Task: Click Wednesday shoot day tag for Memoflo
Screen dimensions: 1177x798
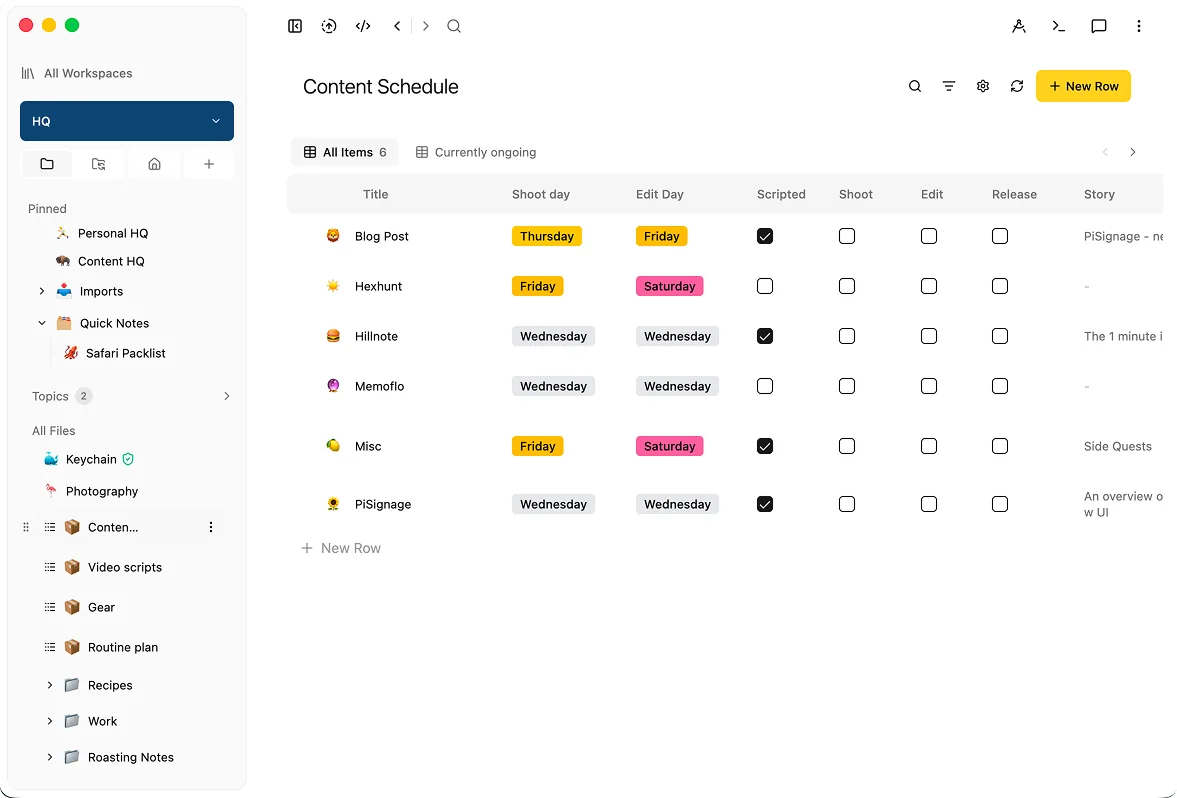Action: pos(553,386)
